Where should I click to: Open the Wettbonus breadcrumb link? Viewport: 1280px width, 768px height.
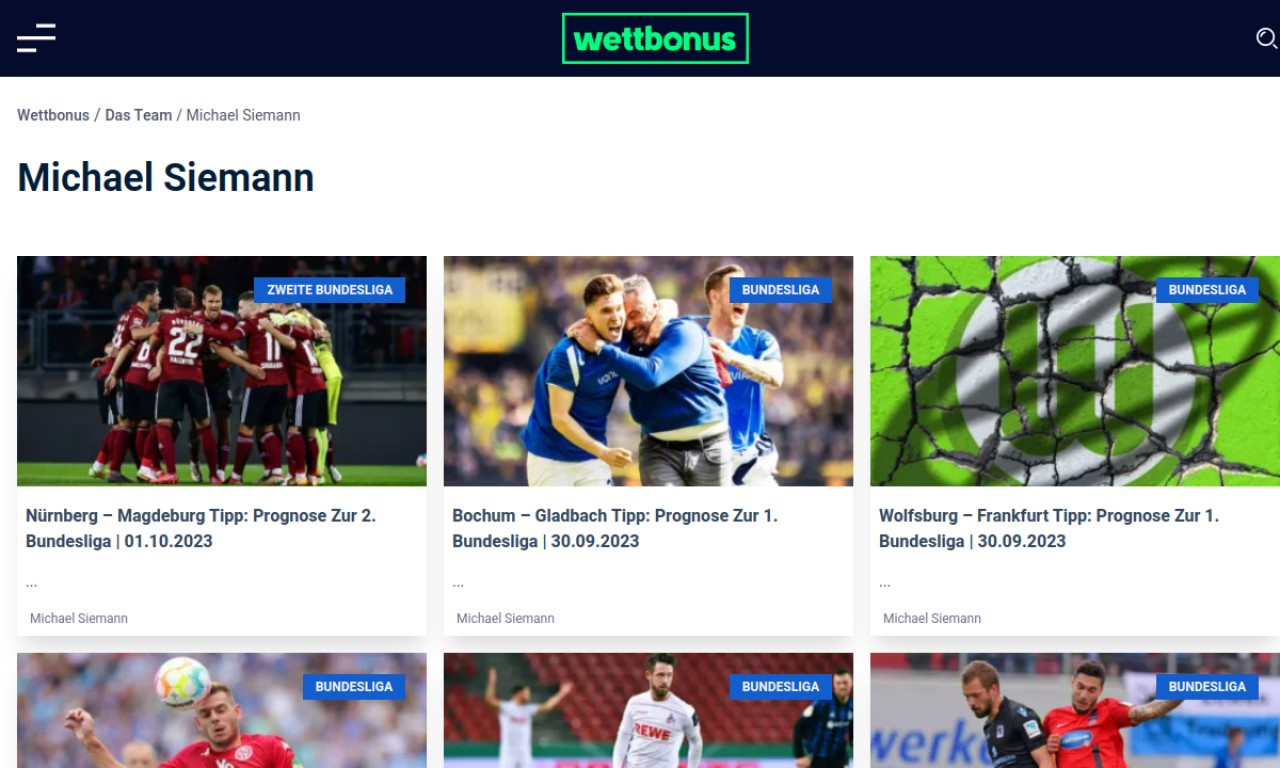click(x=53, y=115)
